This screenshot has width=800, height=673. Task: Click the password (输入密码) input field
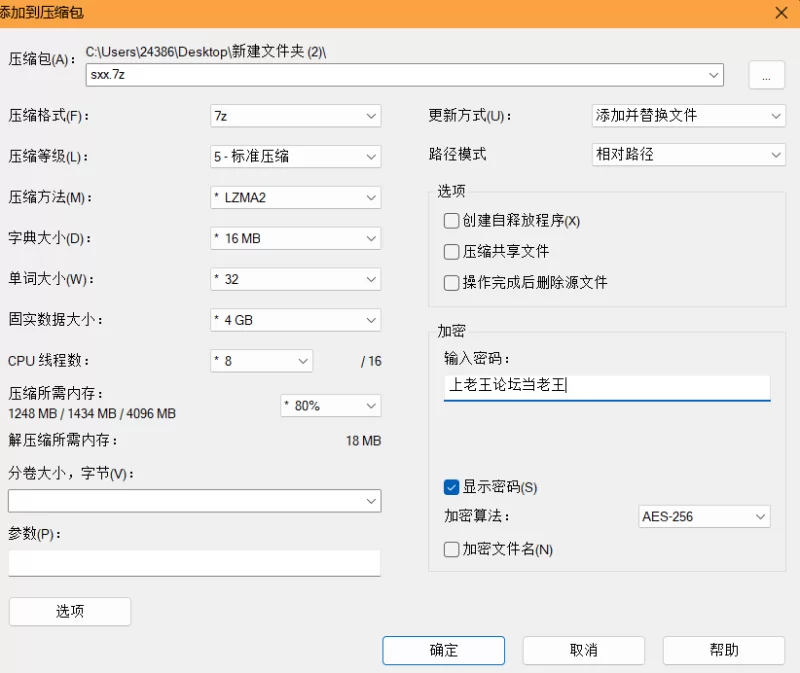[607, 388]
